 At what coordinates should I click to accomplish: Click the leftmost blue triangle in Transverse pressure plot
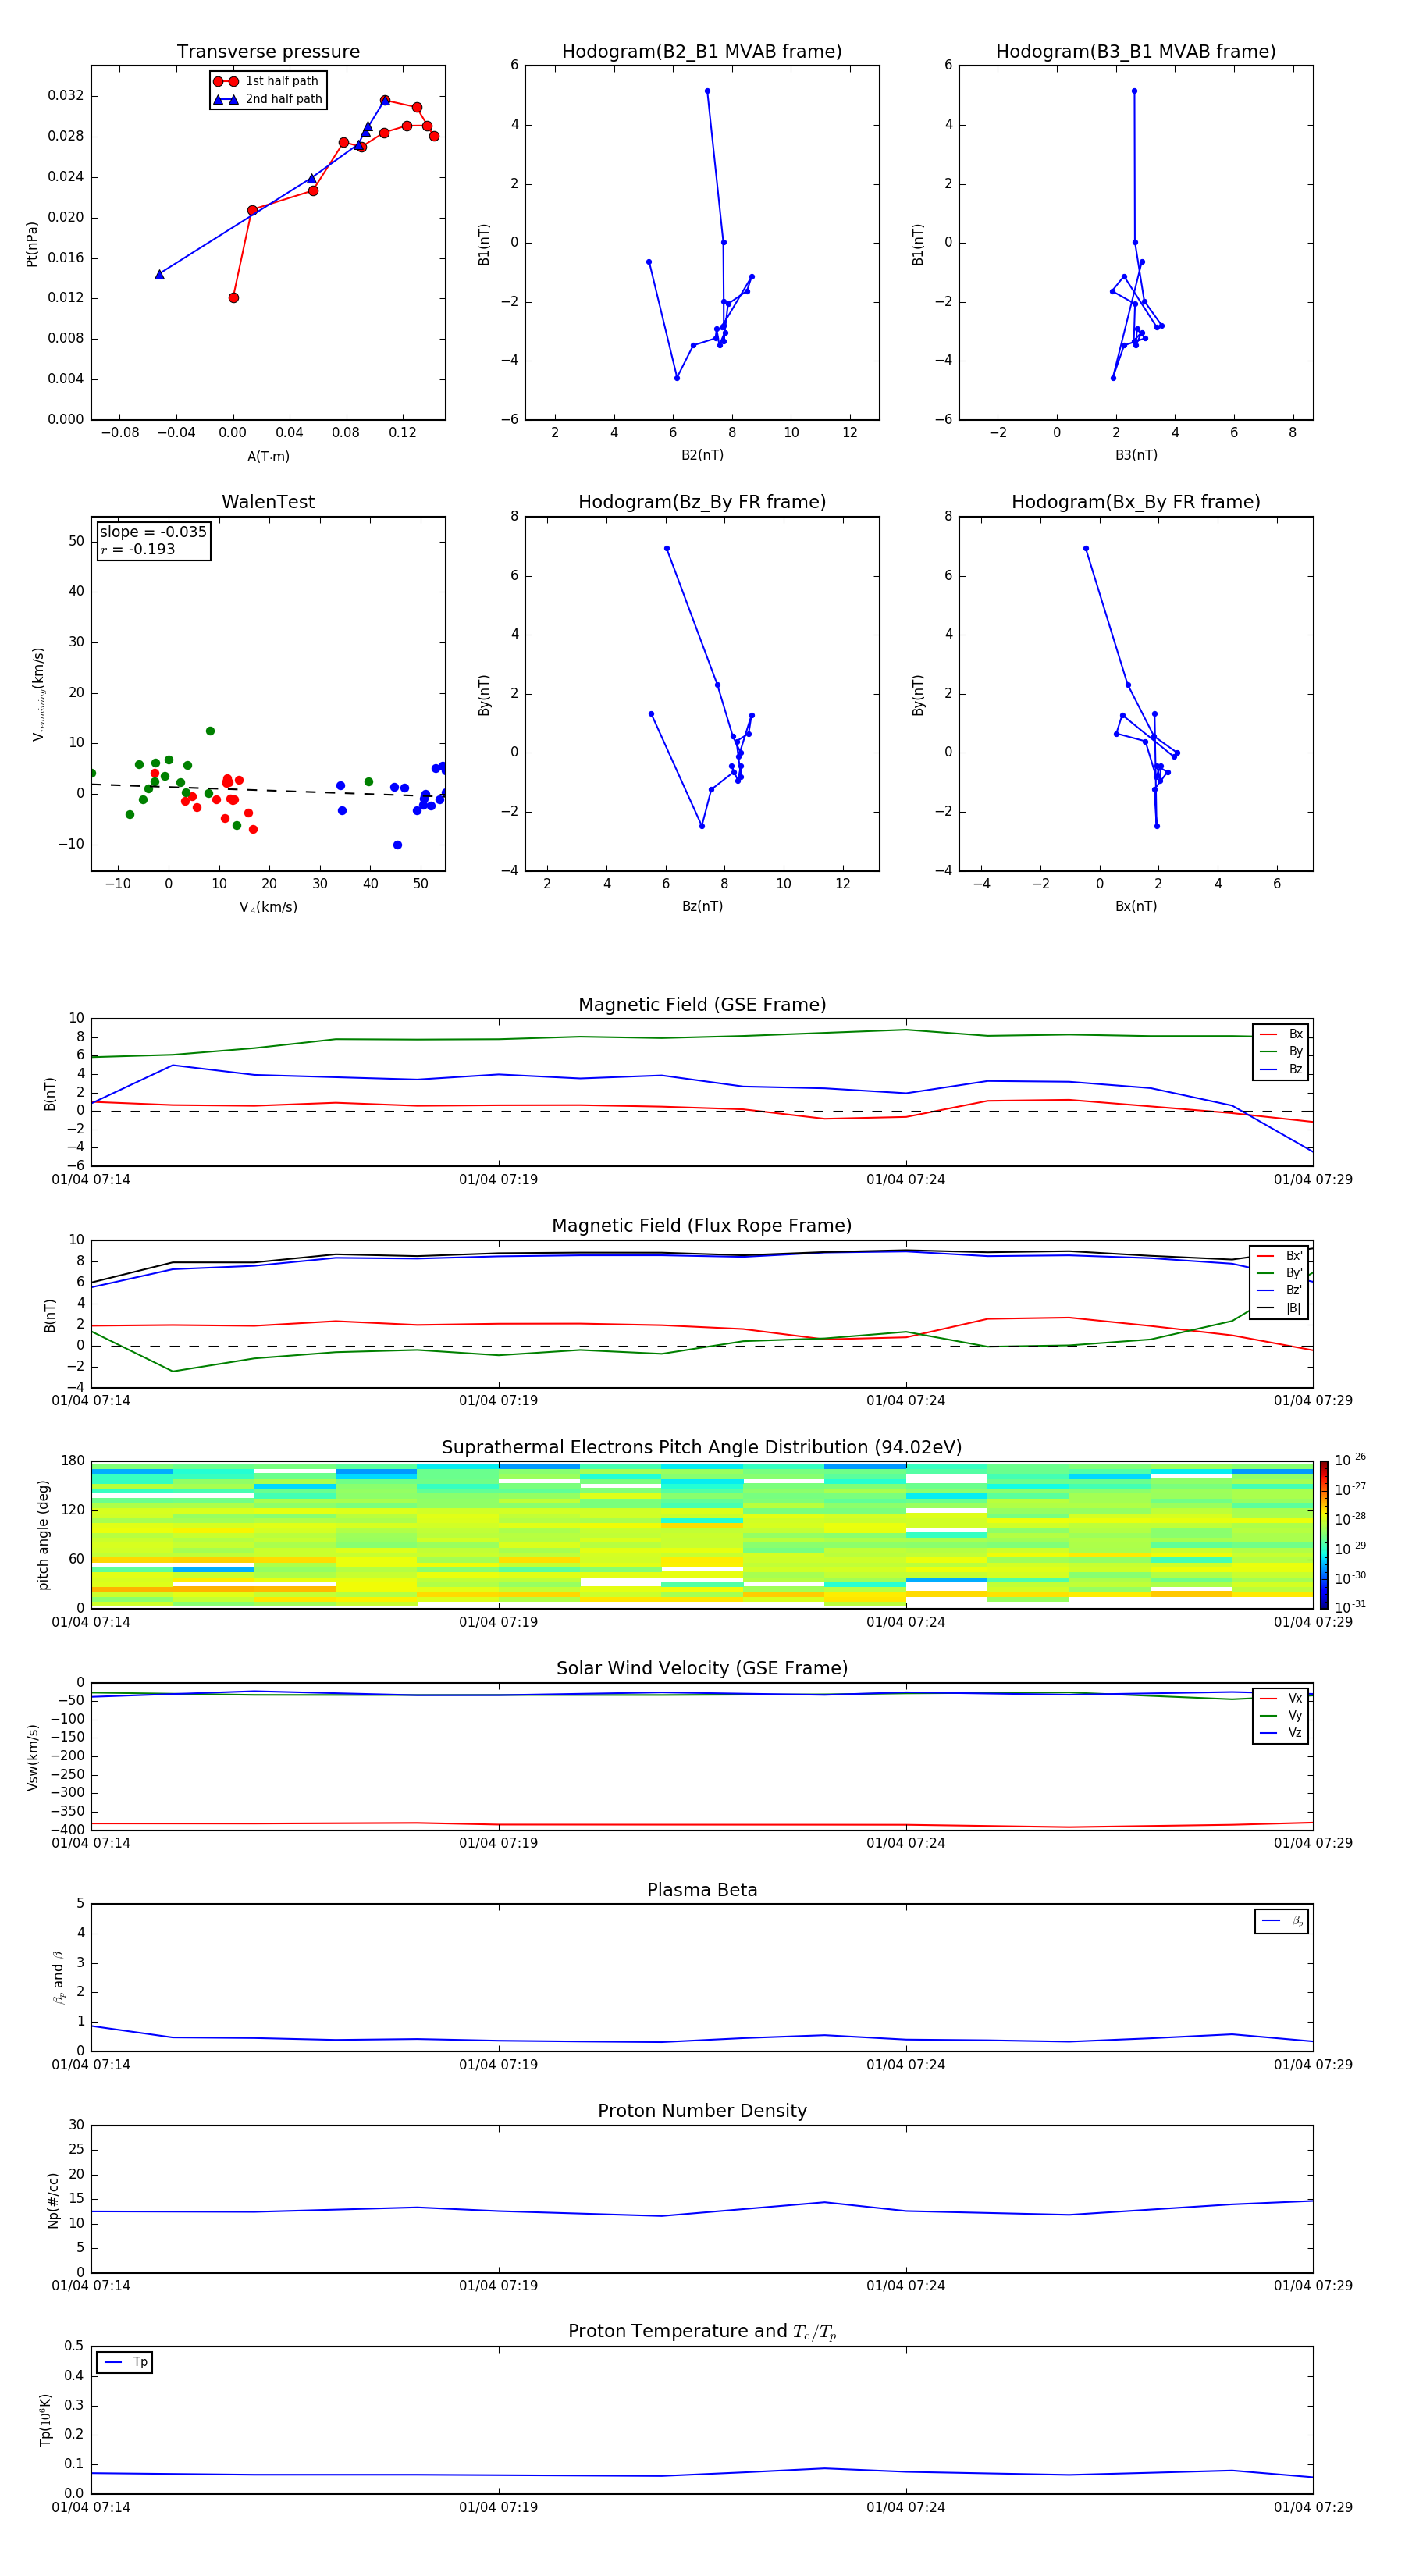[159, 274]
